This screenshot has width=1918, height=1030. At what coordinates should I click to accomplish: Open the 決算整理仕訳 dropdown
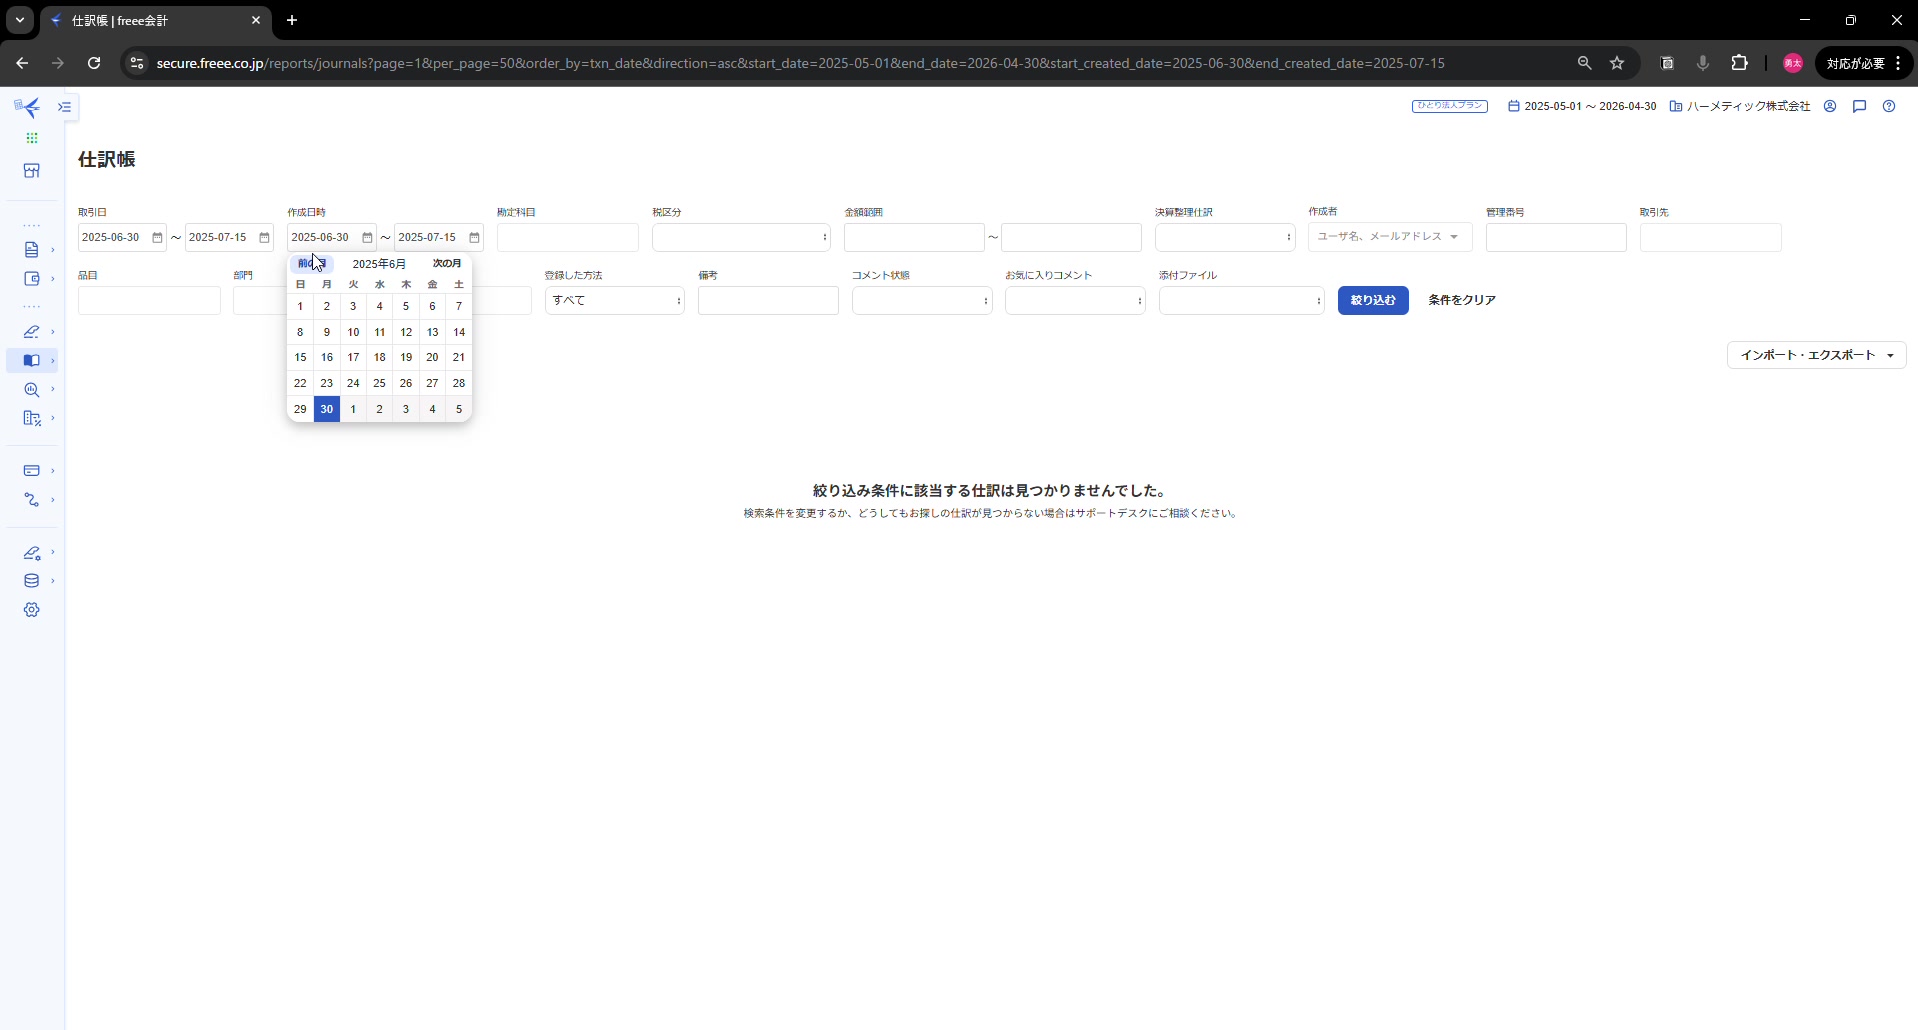click(1224, 238)
